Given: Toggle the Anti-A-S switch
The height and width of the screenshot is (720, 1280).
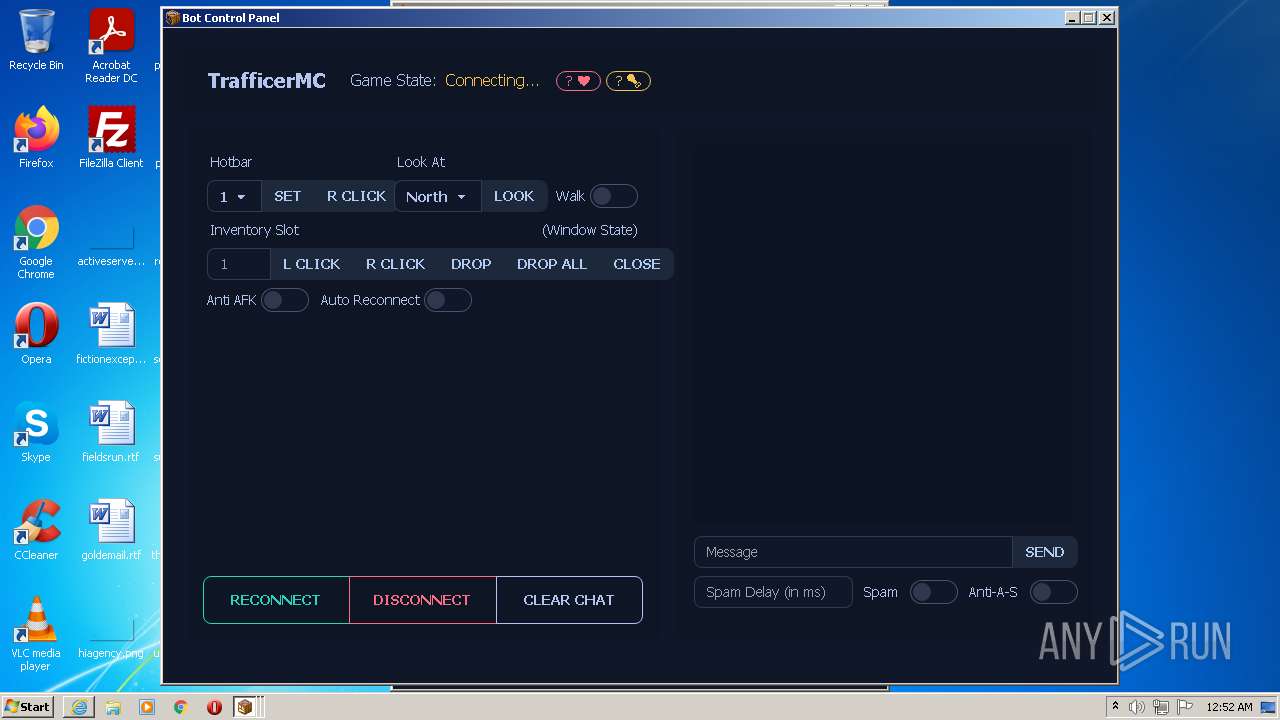Looking at the screenshot, I should point(1053,592).
